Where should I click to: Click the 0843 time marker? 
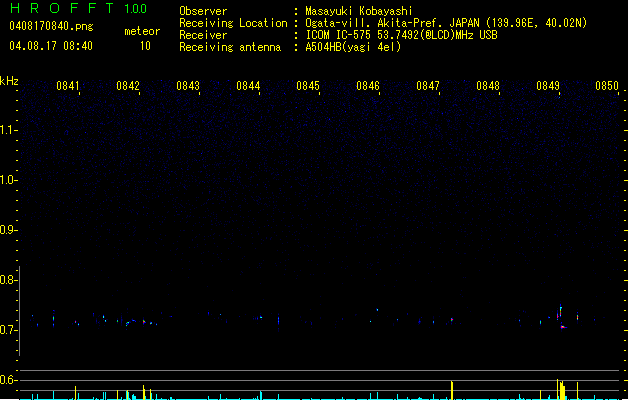pyautogui.click(x=188, y=86)
